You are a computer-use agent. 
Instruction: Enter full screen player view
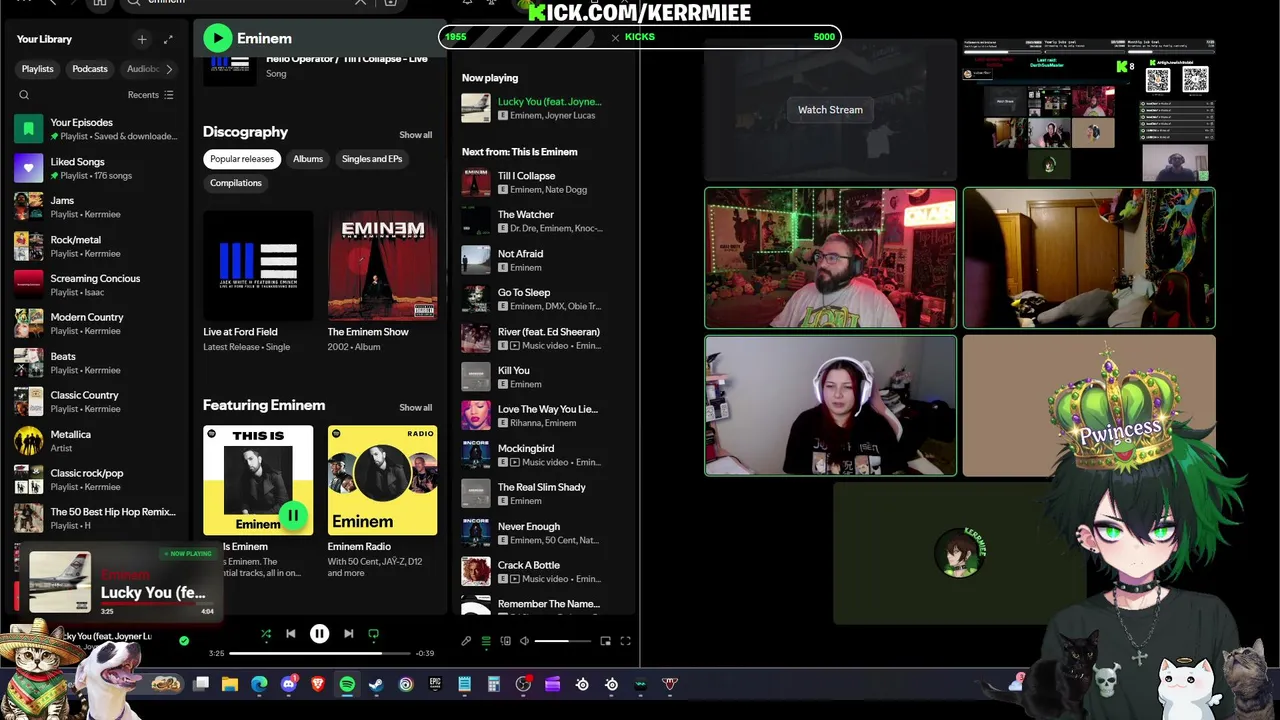coord(626,641)
